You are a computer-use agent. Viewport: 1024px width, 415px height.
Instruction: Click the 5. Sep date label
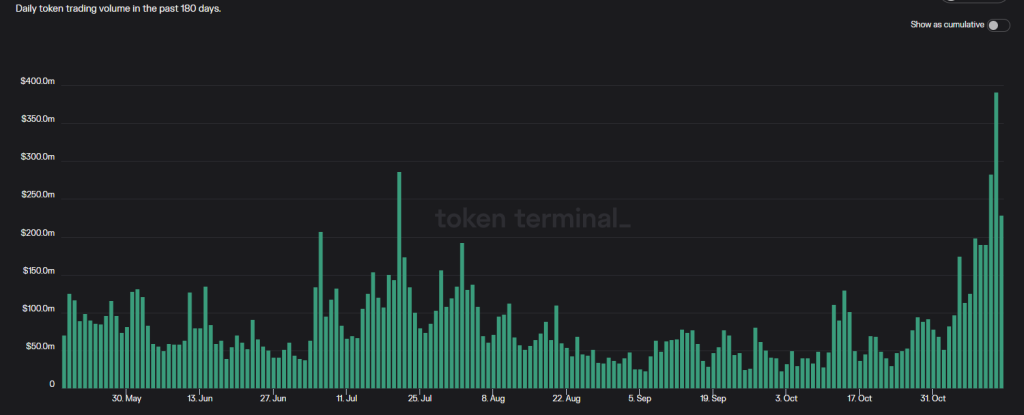click(x=639, y=398)
